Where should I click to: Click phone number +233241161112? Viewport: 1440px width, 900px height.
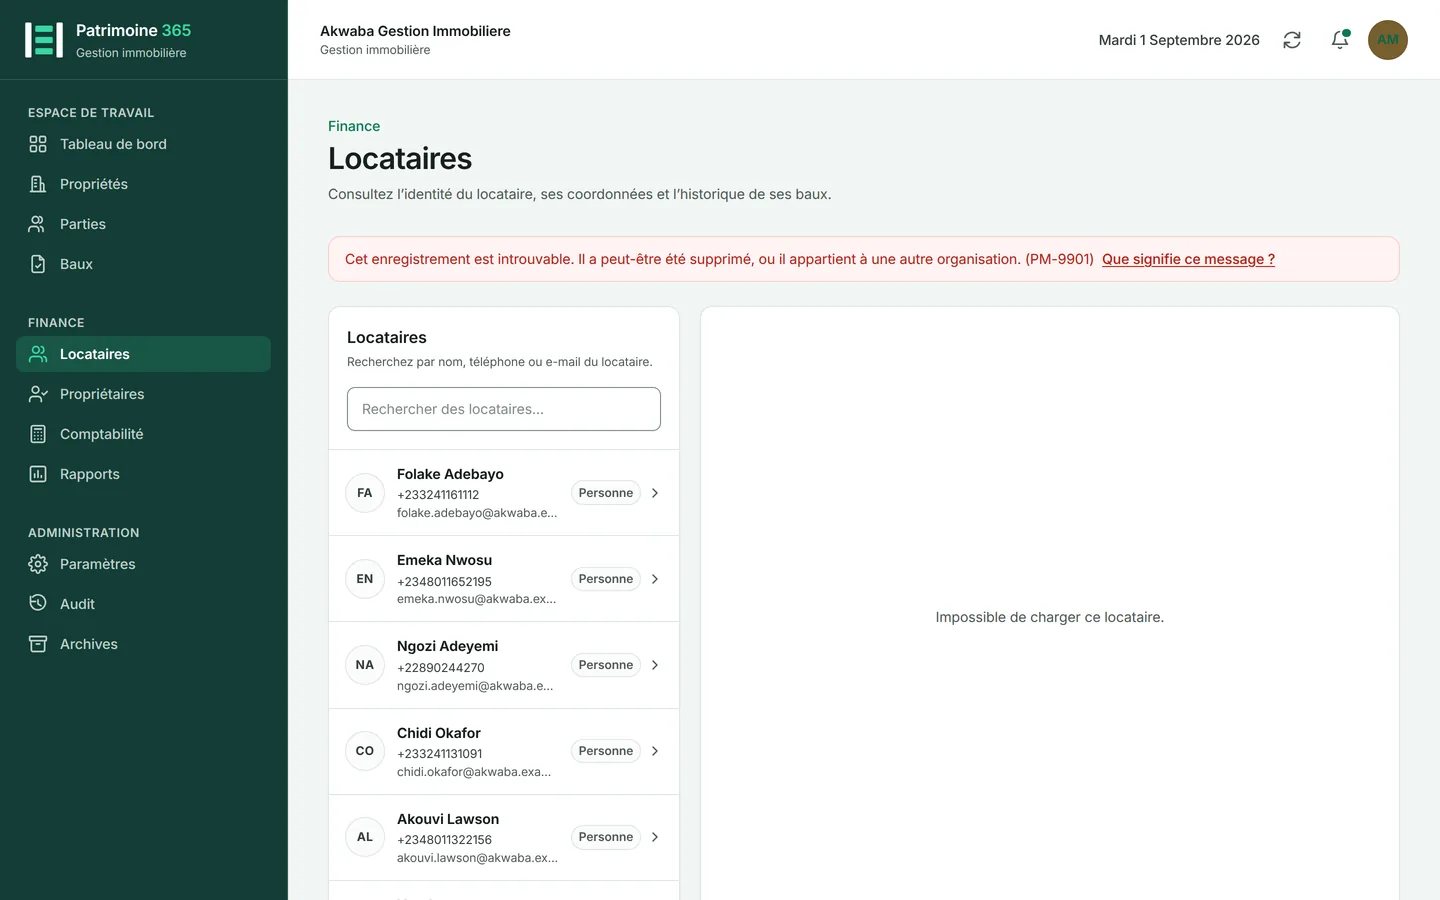(x=438, y=495)
